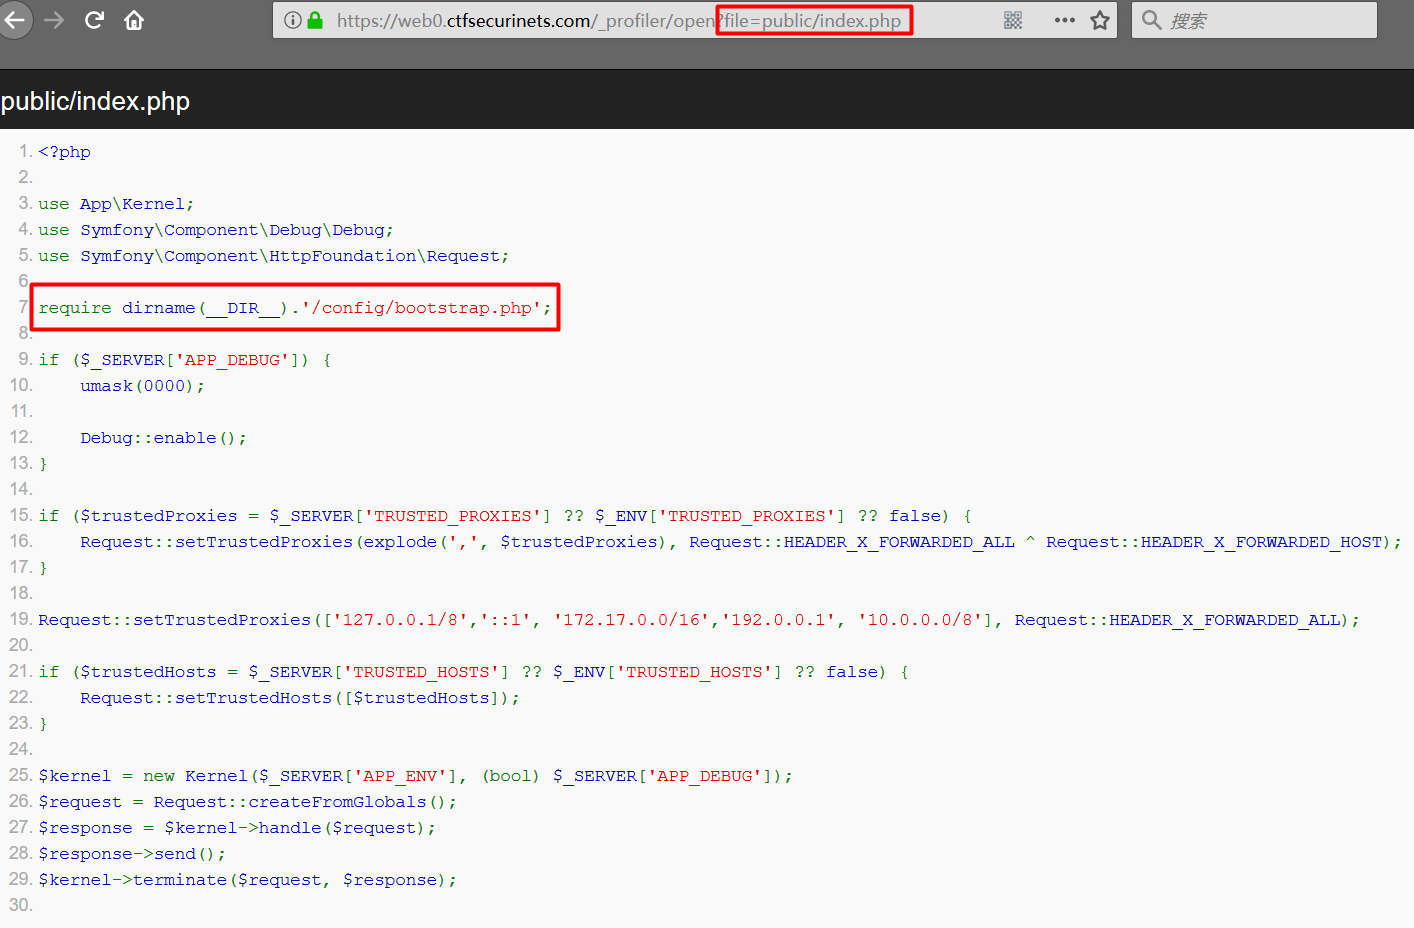Click the require bootstrap.php code line
Viewport: 1414px width, 928px height.
tap(294, 308)
